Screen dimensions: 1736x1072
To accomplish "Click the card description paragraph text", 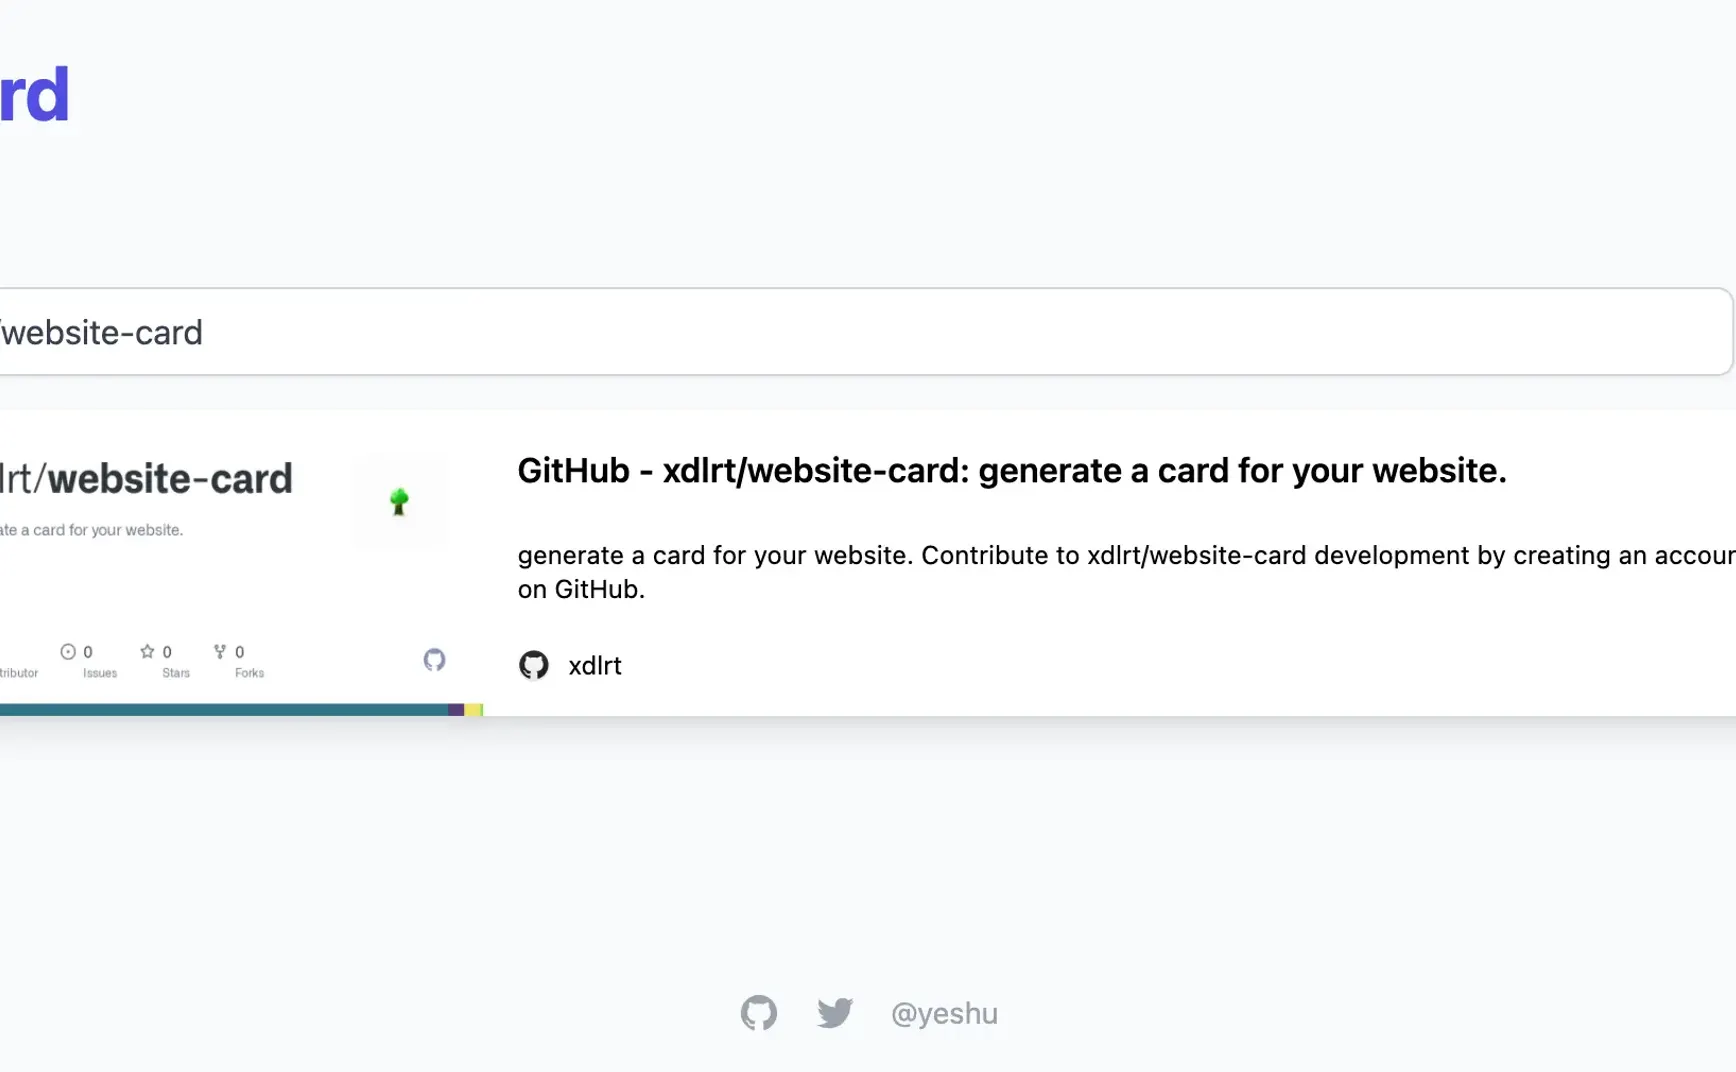I will 1126,572.
